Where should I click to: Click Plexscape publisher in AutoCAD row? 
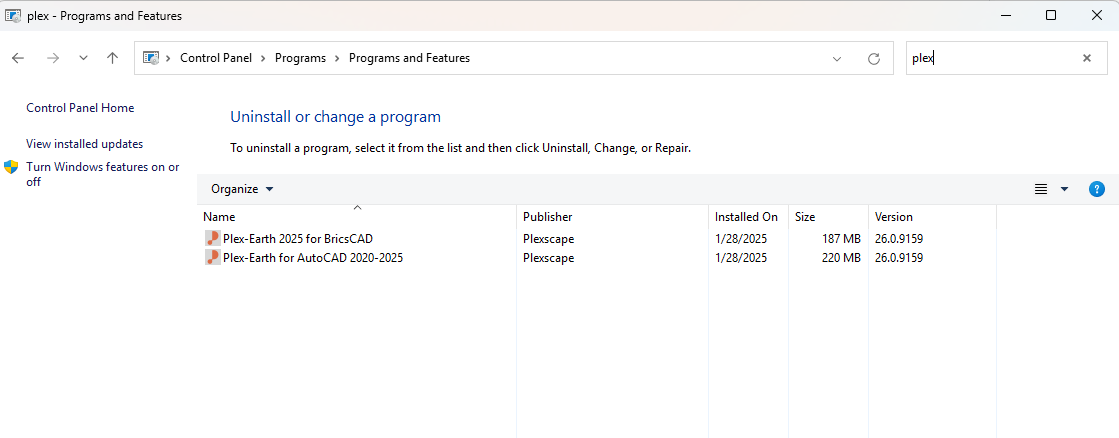click(x=548, y=258)
